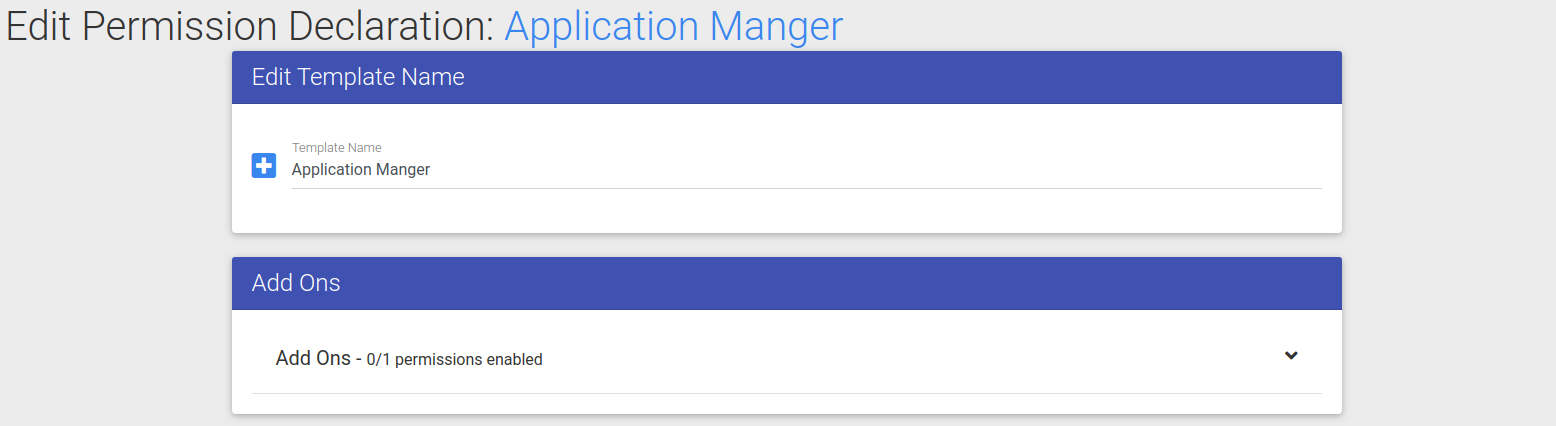Click the blue plus icon beside Template Name
This screenshot has width=1556, height=426.
click(x=264, y=166)
